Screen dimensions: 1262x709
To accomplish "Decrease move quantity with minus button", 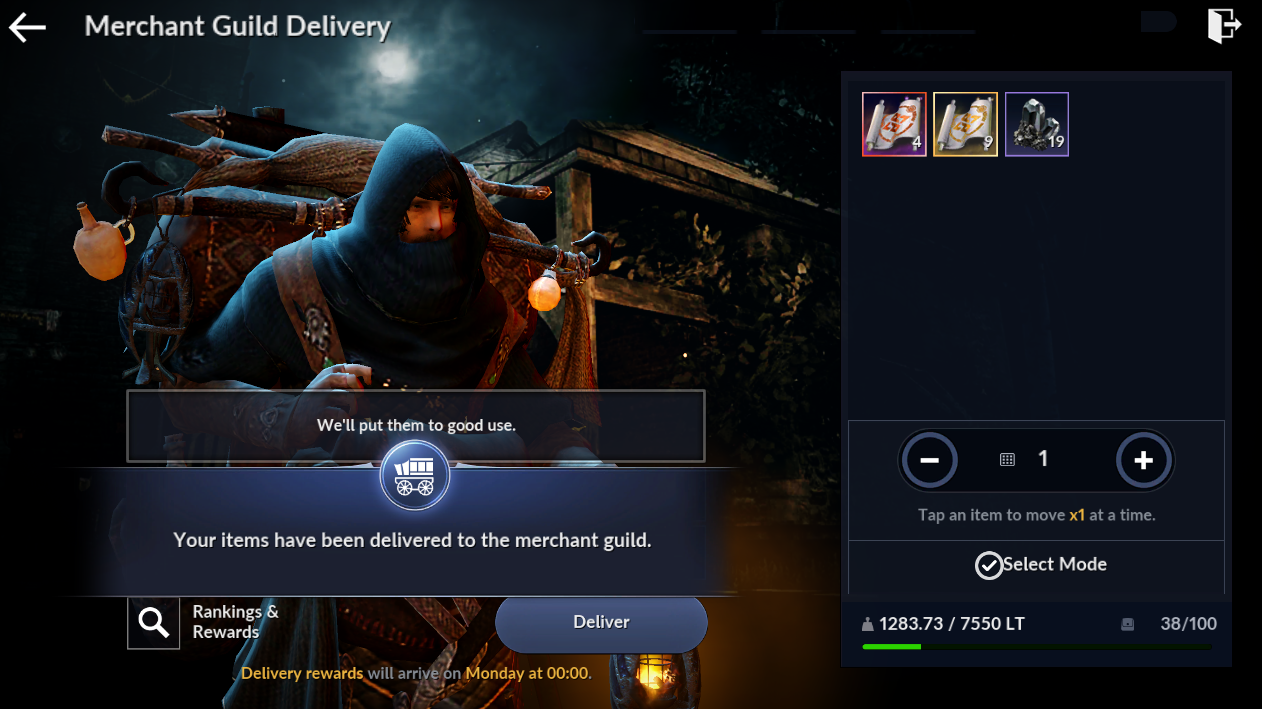I will click(929, 460).
